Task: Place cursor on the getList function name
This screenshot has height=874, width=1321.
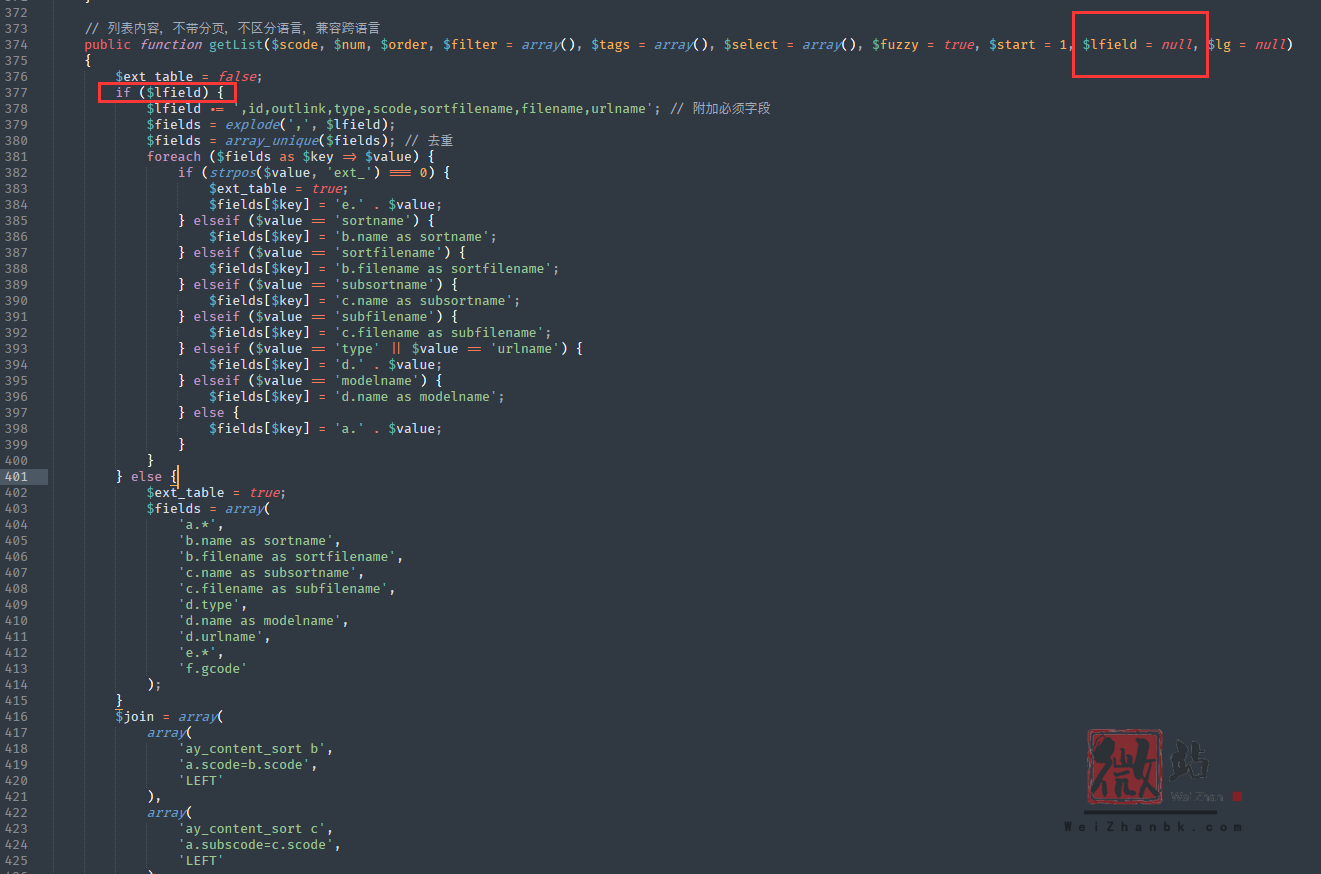Action: coord(233,45)
